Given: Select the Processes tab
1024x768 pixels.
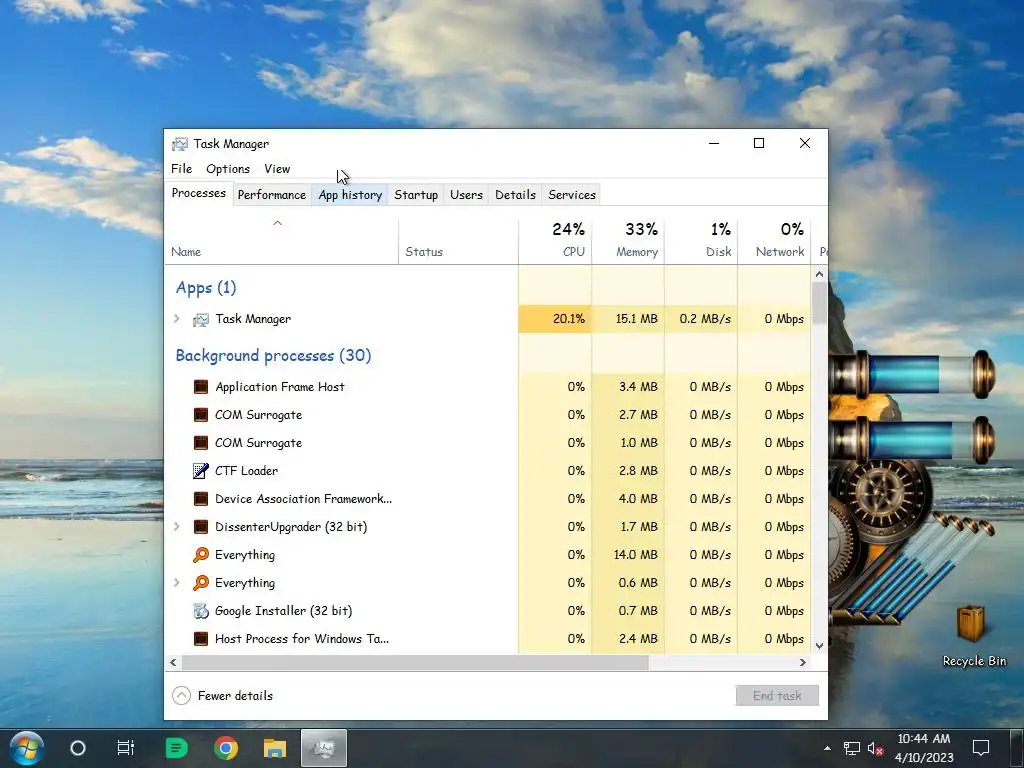Looking at the screenshot, I should pyautogui.click(x=199, y=193).
